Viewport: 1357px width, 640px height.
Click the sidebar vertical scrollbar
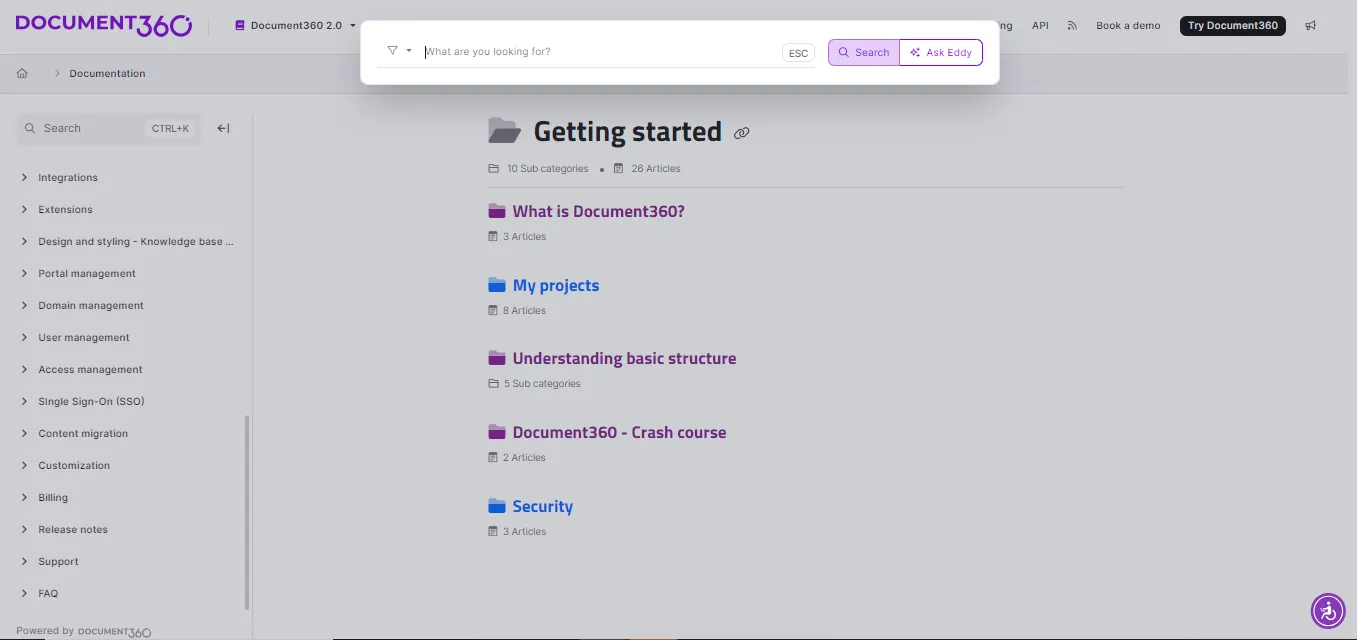coord(247,512)
